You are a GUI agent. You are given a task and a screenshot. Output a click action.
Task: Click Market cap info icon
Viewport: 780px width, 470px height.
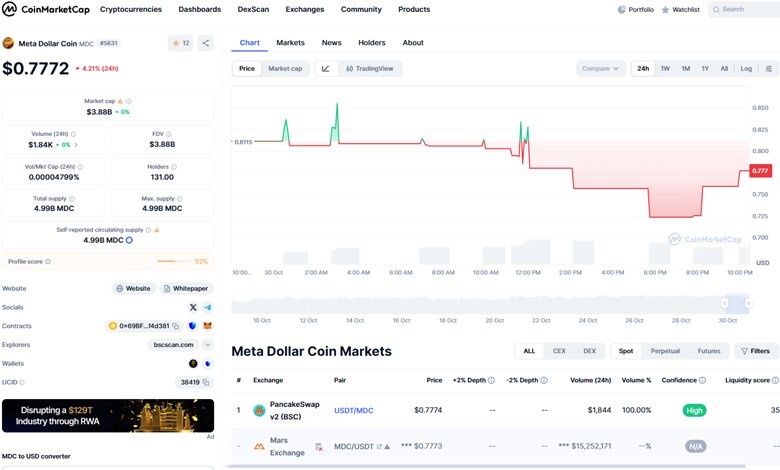click(129, 101)
